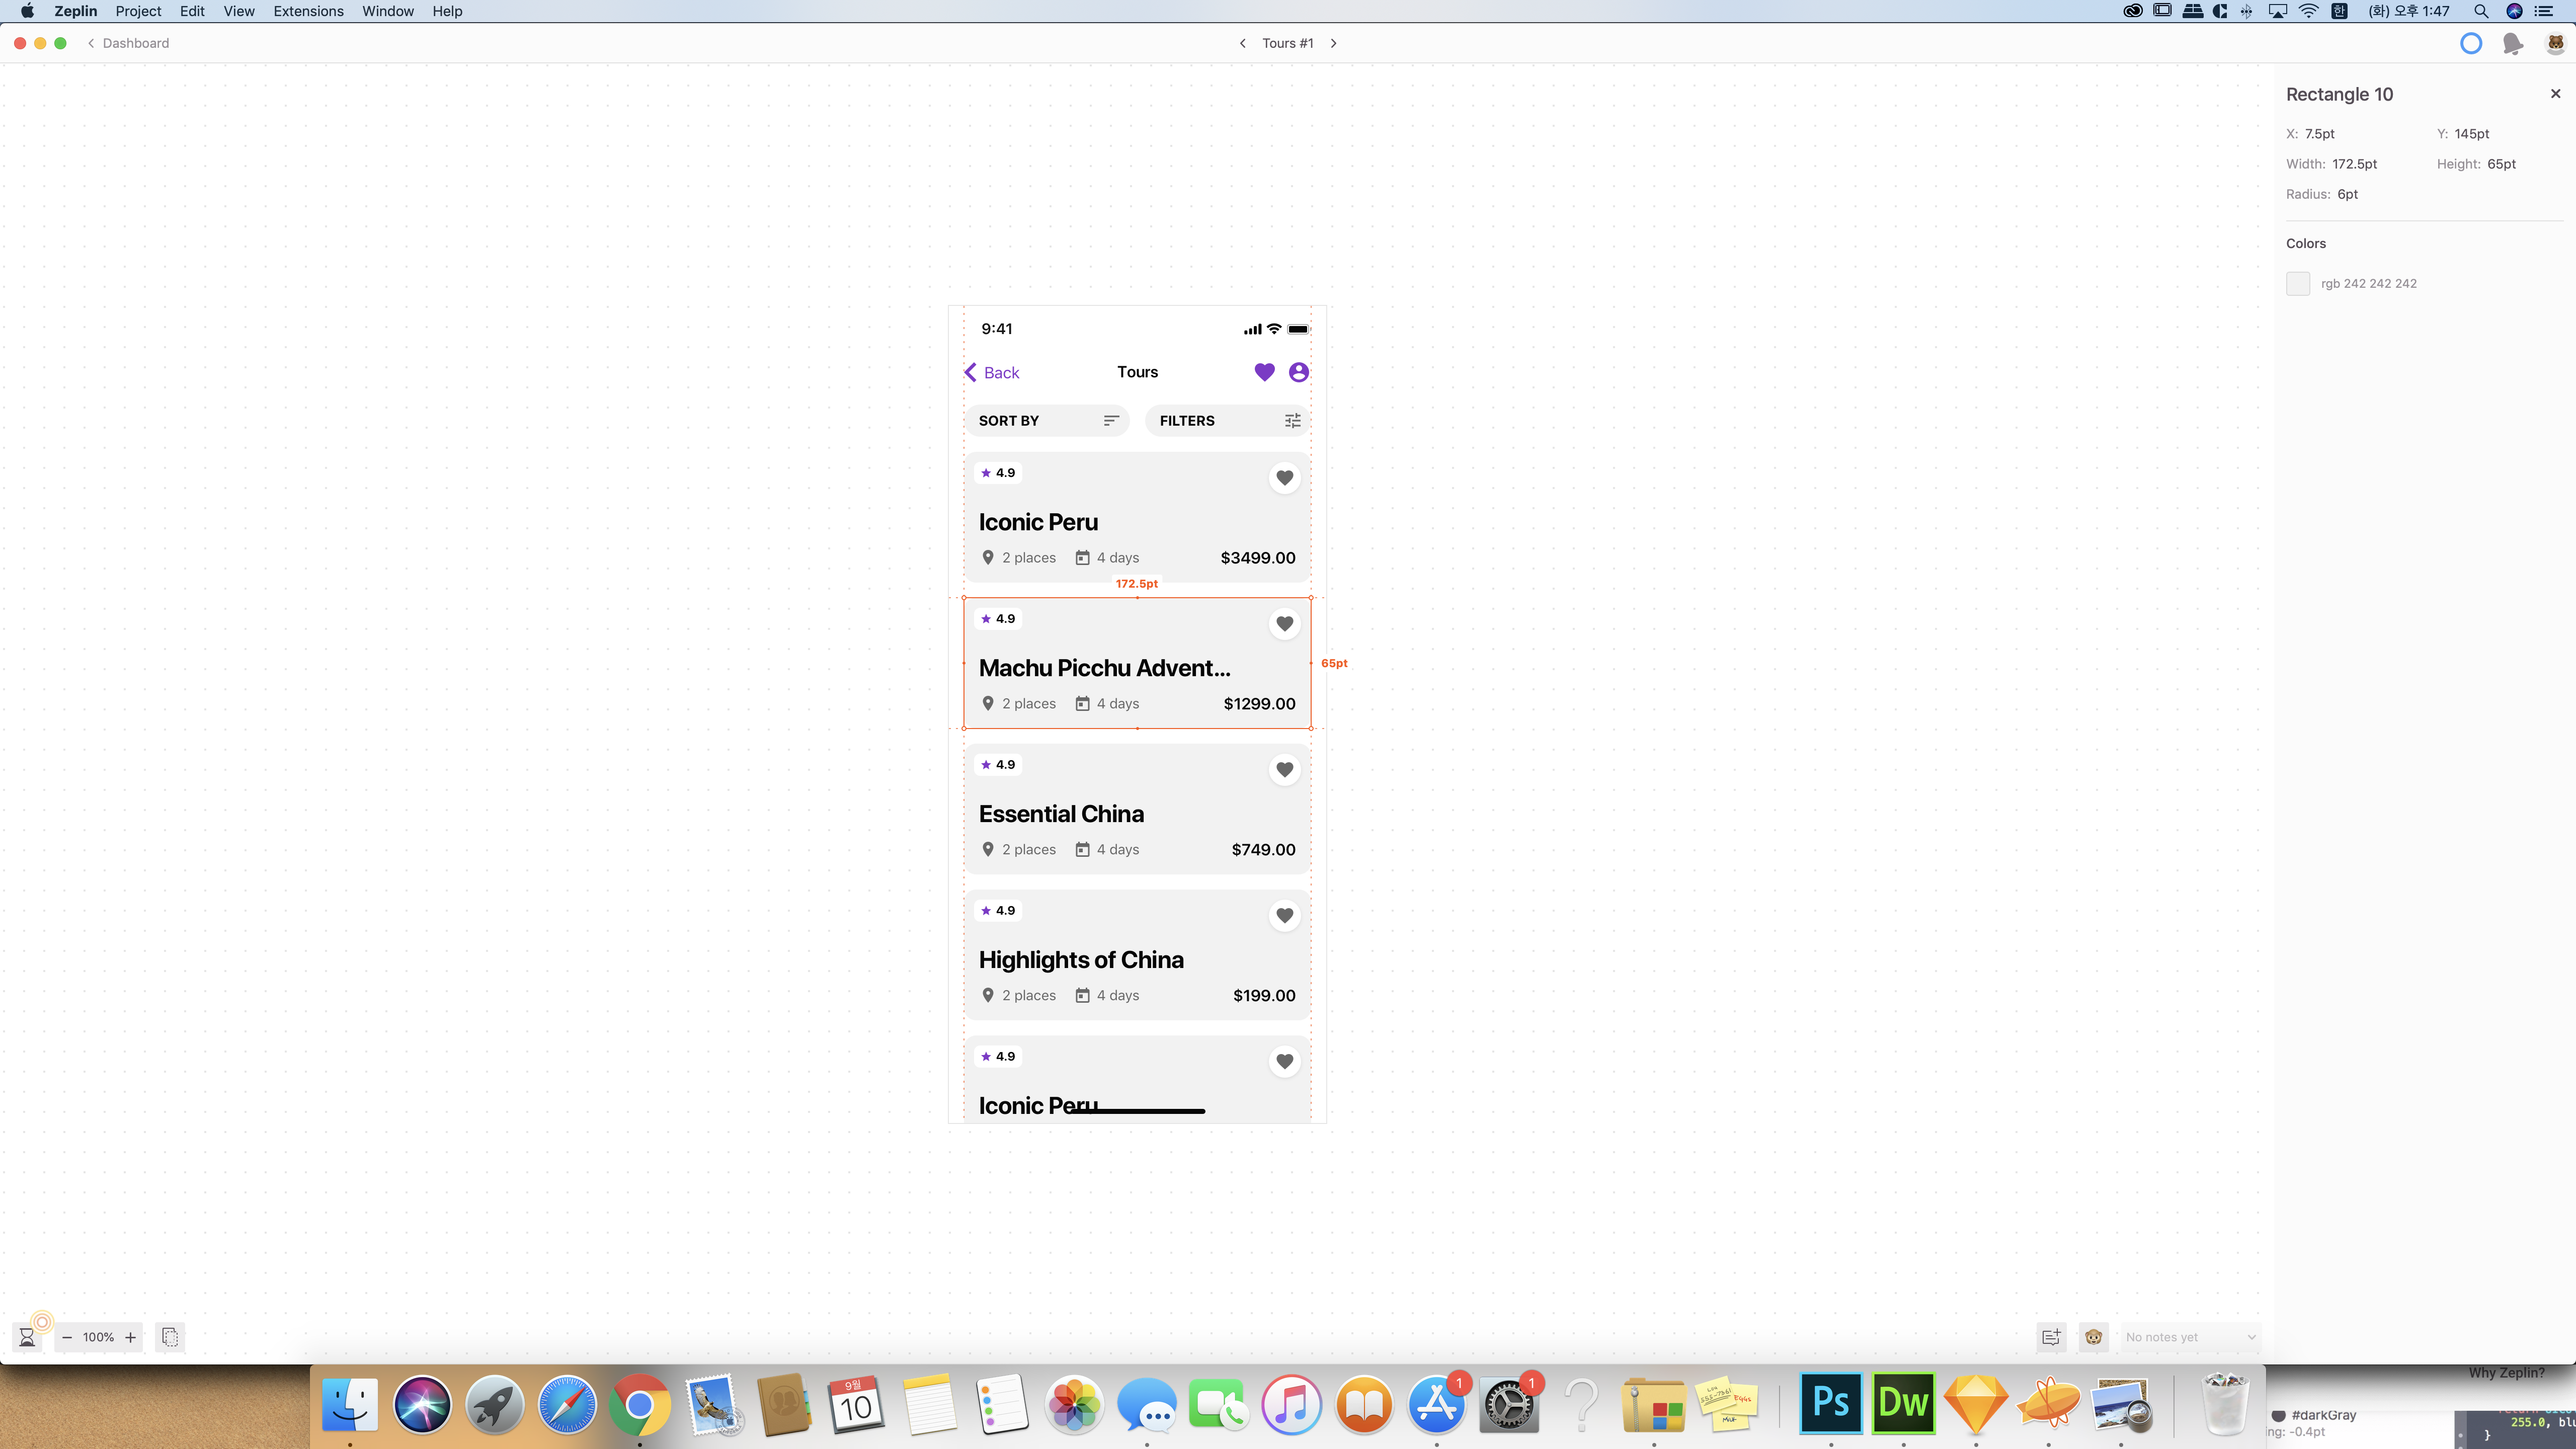Click the blue sync circle icon
Viewport: 2576px width, 1449px height.
(2470, 43)
